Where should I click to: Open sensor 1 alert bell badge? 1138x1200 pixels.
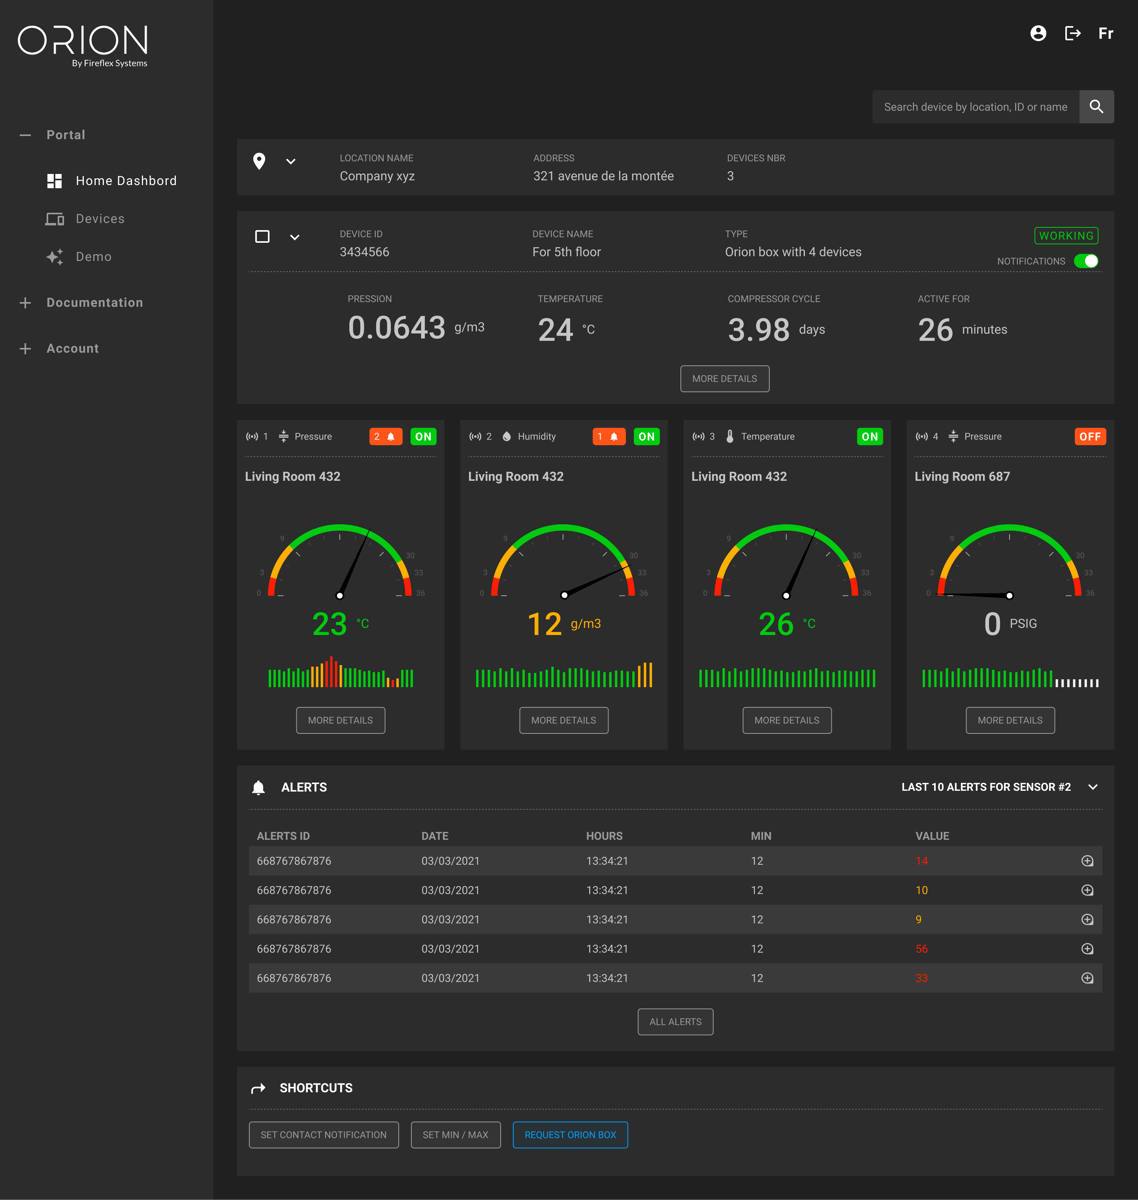386,437
